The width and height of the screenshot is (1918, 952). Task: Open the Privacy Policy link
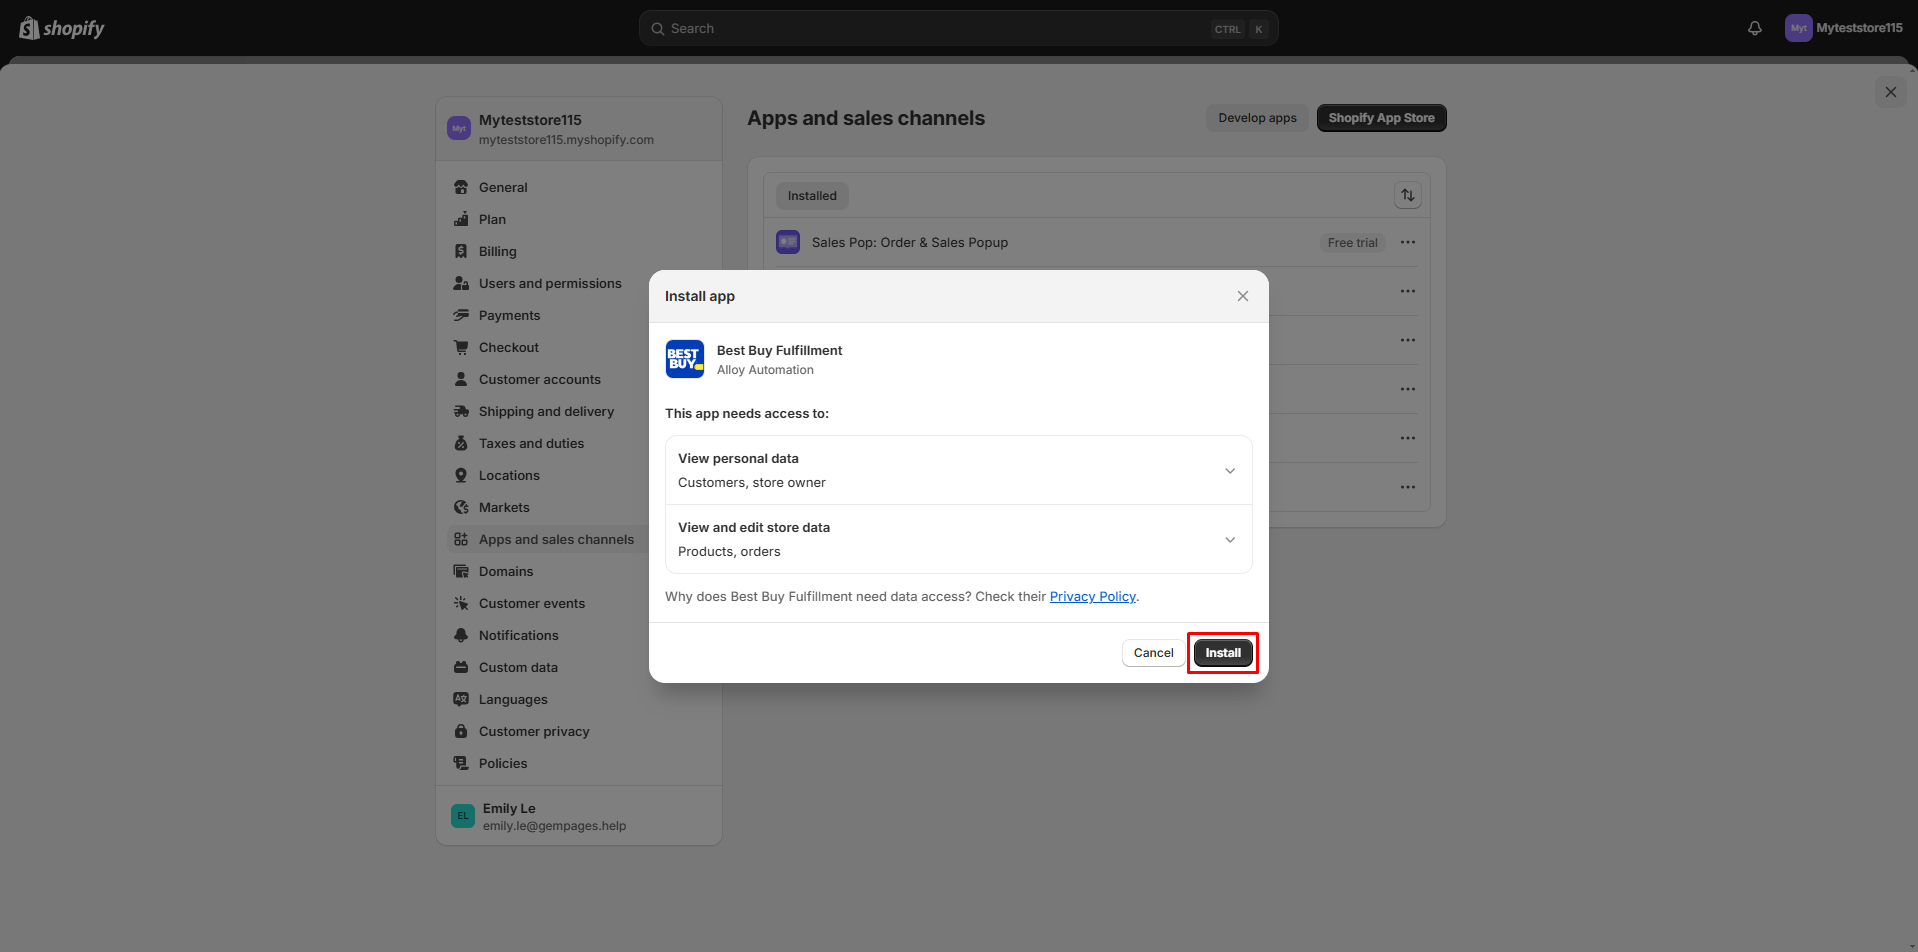(x=1092, y=596)
